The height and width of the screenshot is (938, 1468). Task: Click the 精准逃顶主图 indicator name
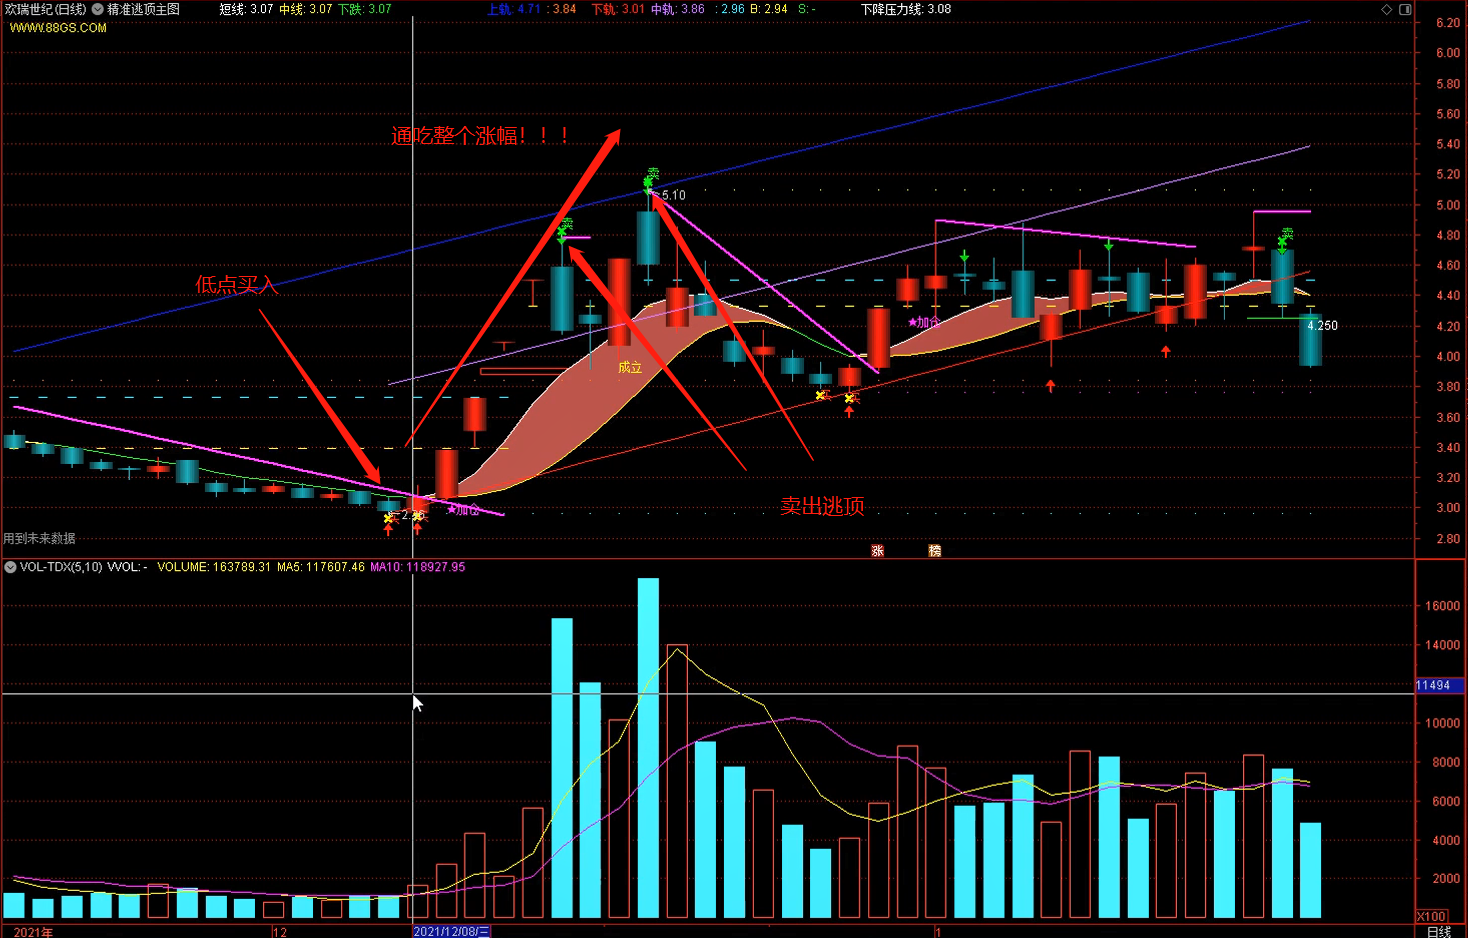[x=144, y=9]
